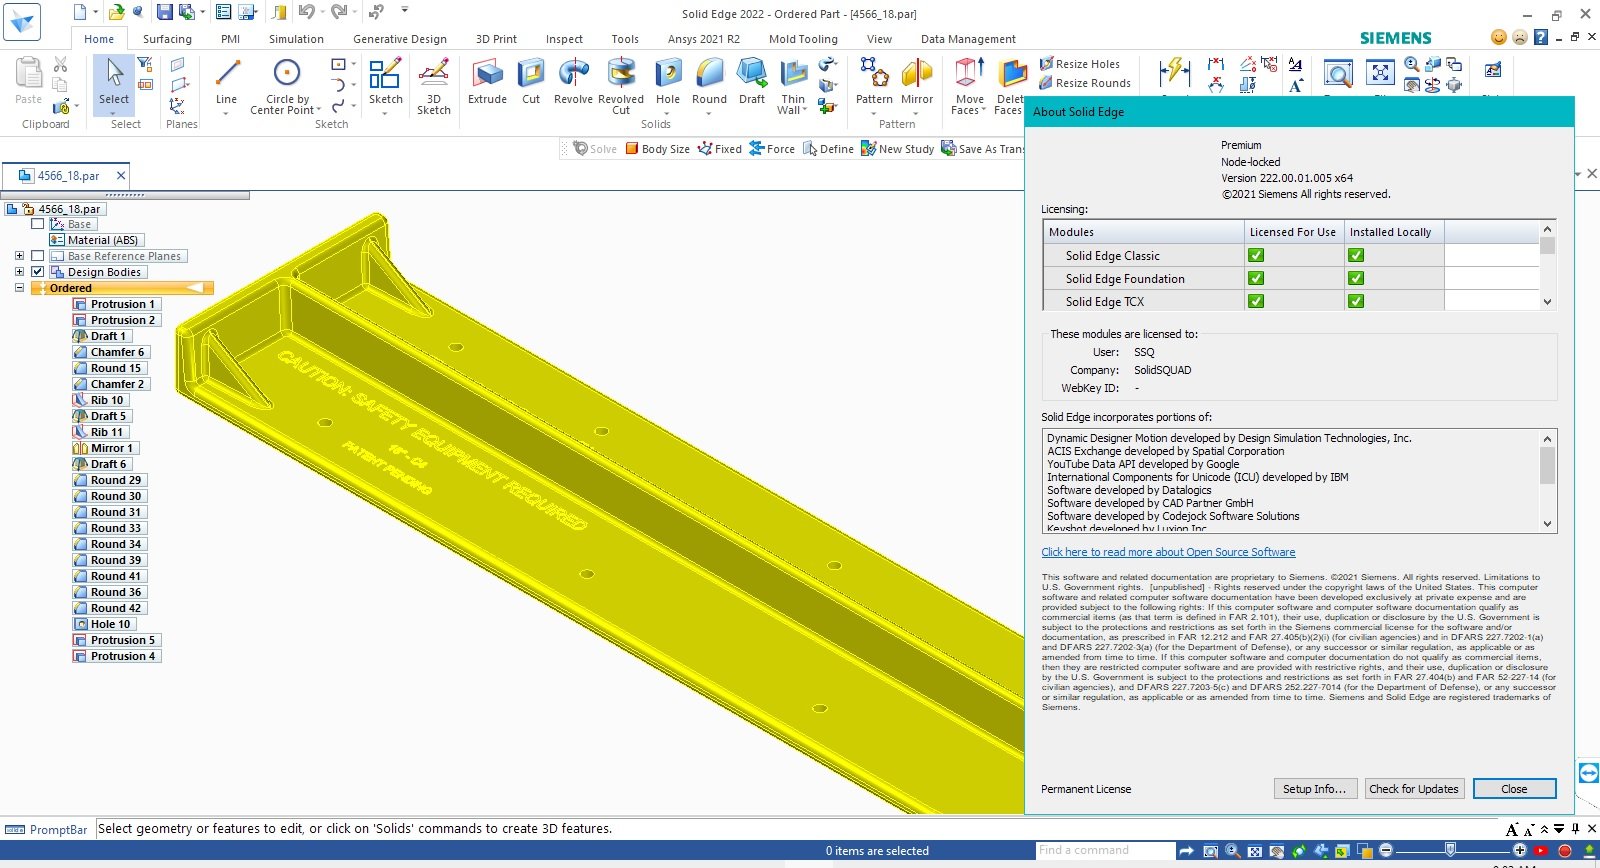Image resolution: width=1600 pixels, height=868 pixels.
Task: Open the Generative Design tab
Action: pyautogui.click(x=400, y=39)
